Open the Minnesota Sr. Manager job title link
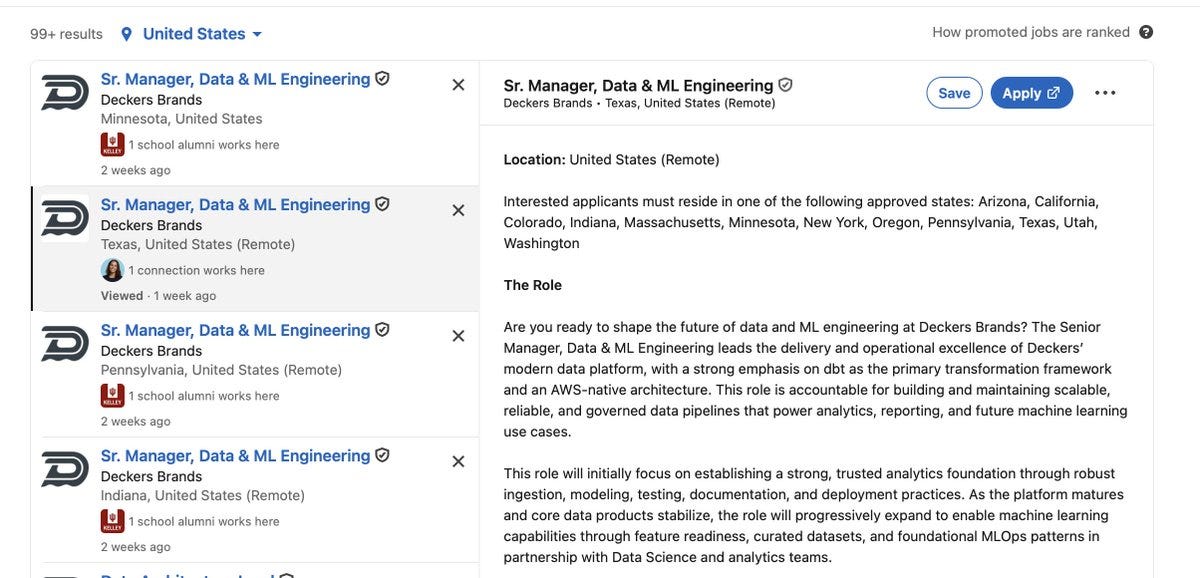 pyautogui.click(x=236, y=79)
